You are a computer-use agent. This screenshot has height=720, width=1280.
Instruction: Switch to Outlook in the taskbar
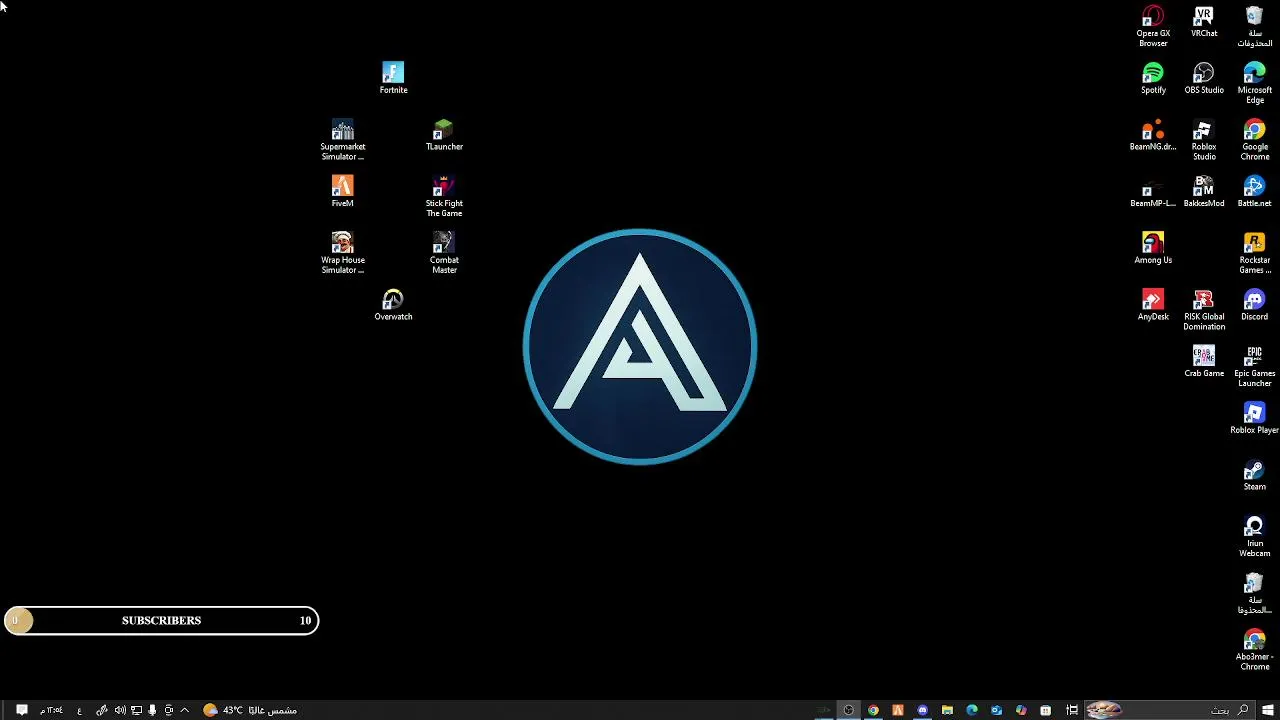[x=996, y=710]
